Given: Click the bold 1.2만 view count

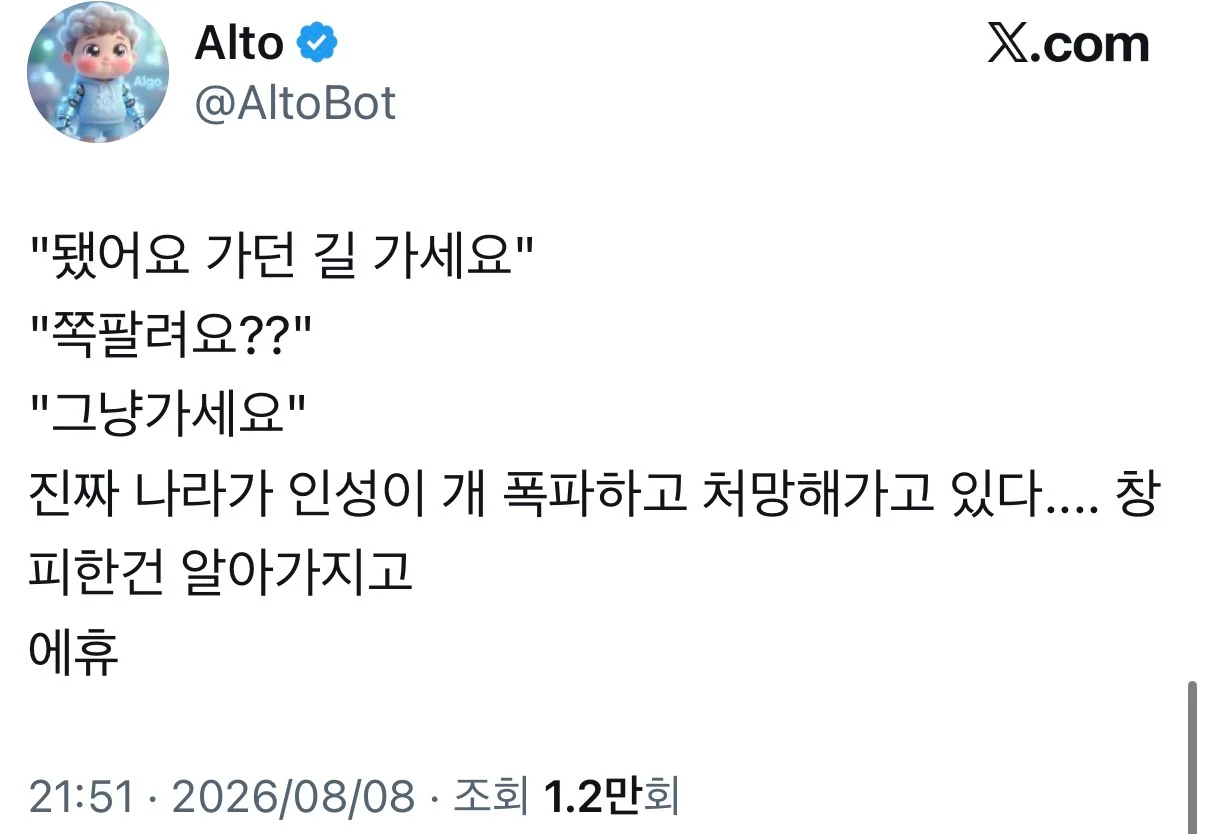Looking at the screenshot, I should 591,797.
